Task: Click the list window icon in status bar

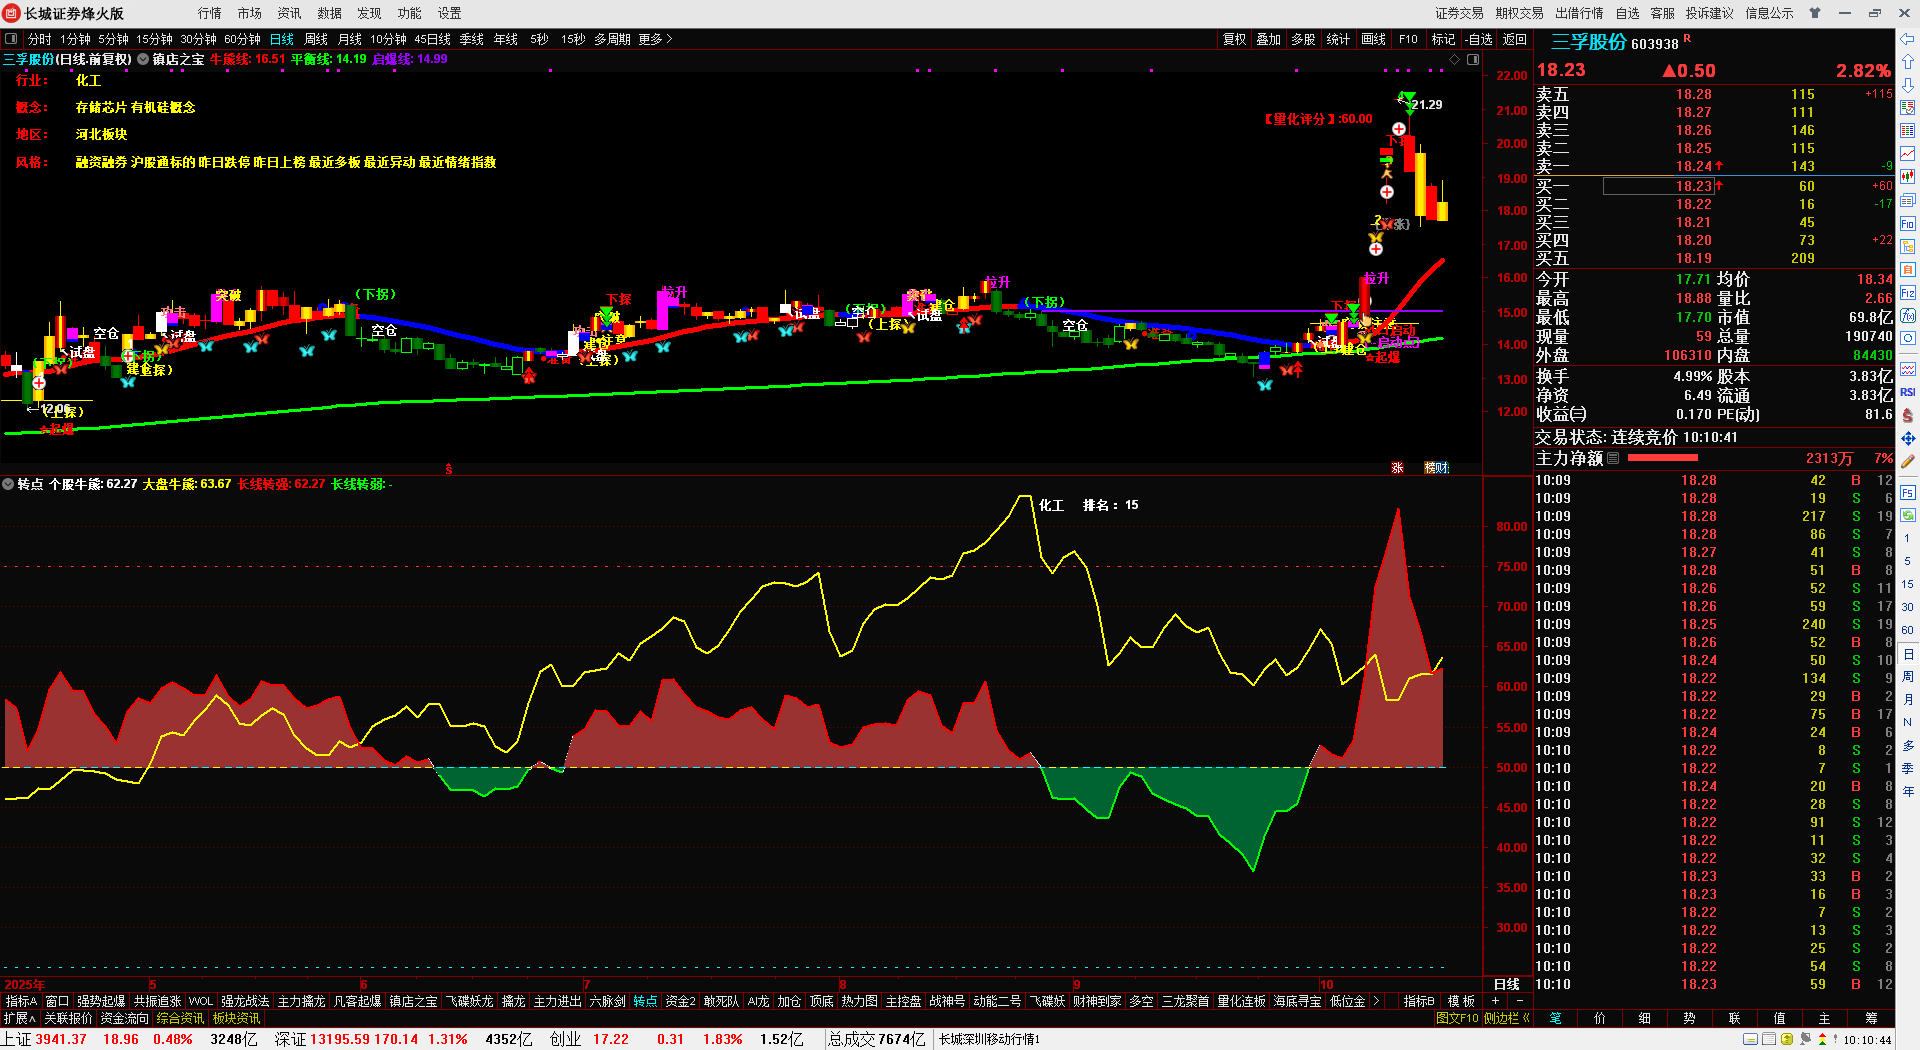Action: point(1768,1039)
